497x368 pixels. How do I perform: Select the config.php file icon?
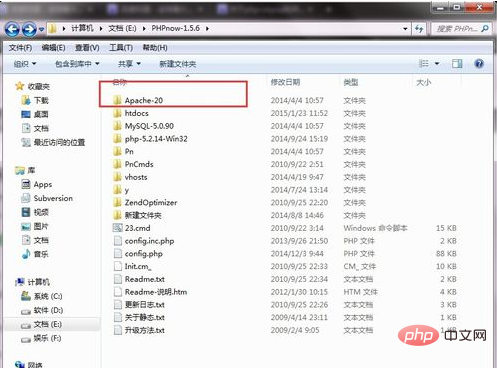click(x=118, y=253)
